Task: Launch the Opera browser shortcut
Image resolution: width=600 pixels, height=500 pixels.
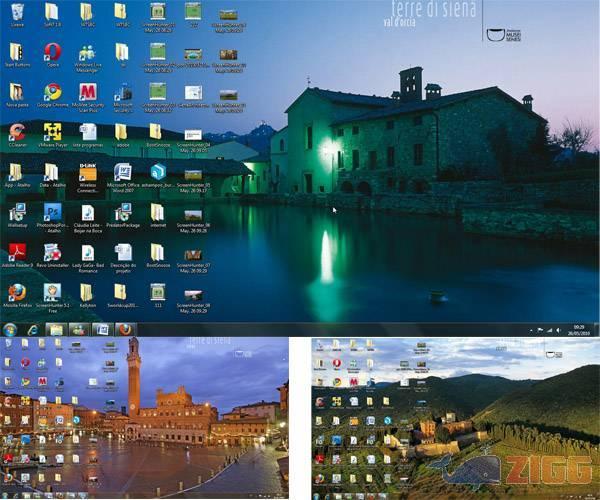Action: click(x=52, y=51)
